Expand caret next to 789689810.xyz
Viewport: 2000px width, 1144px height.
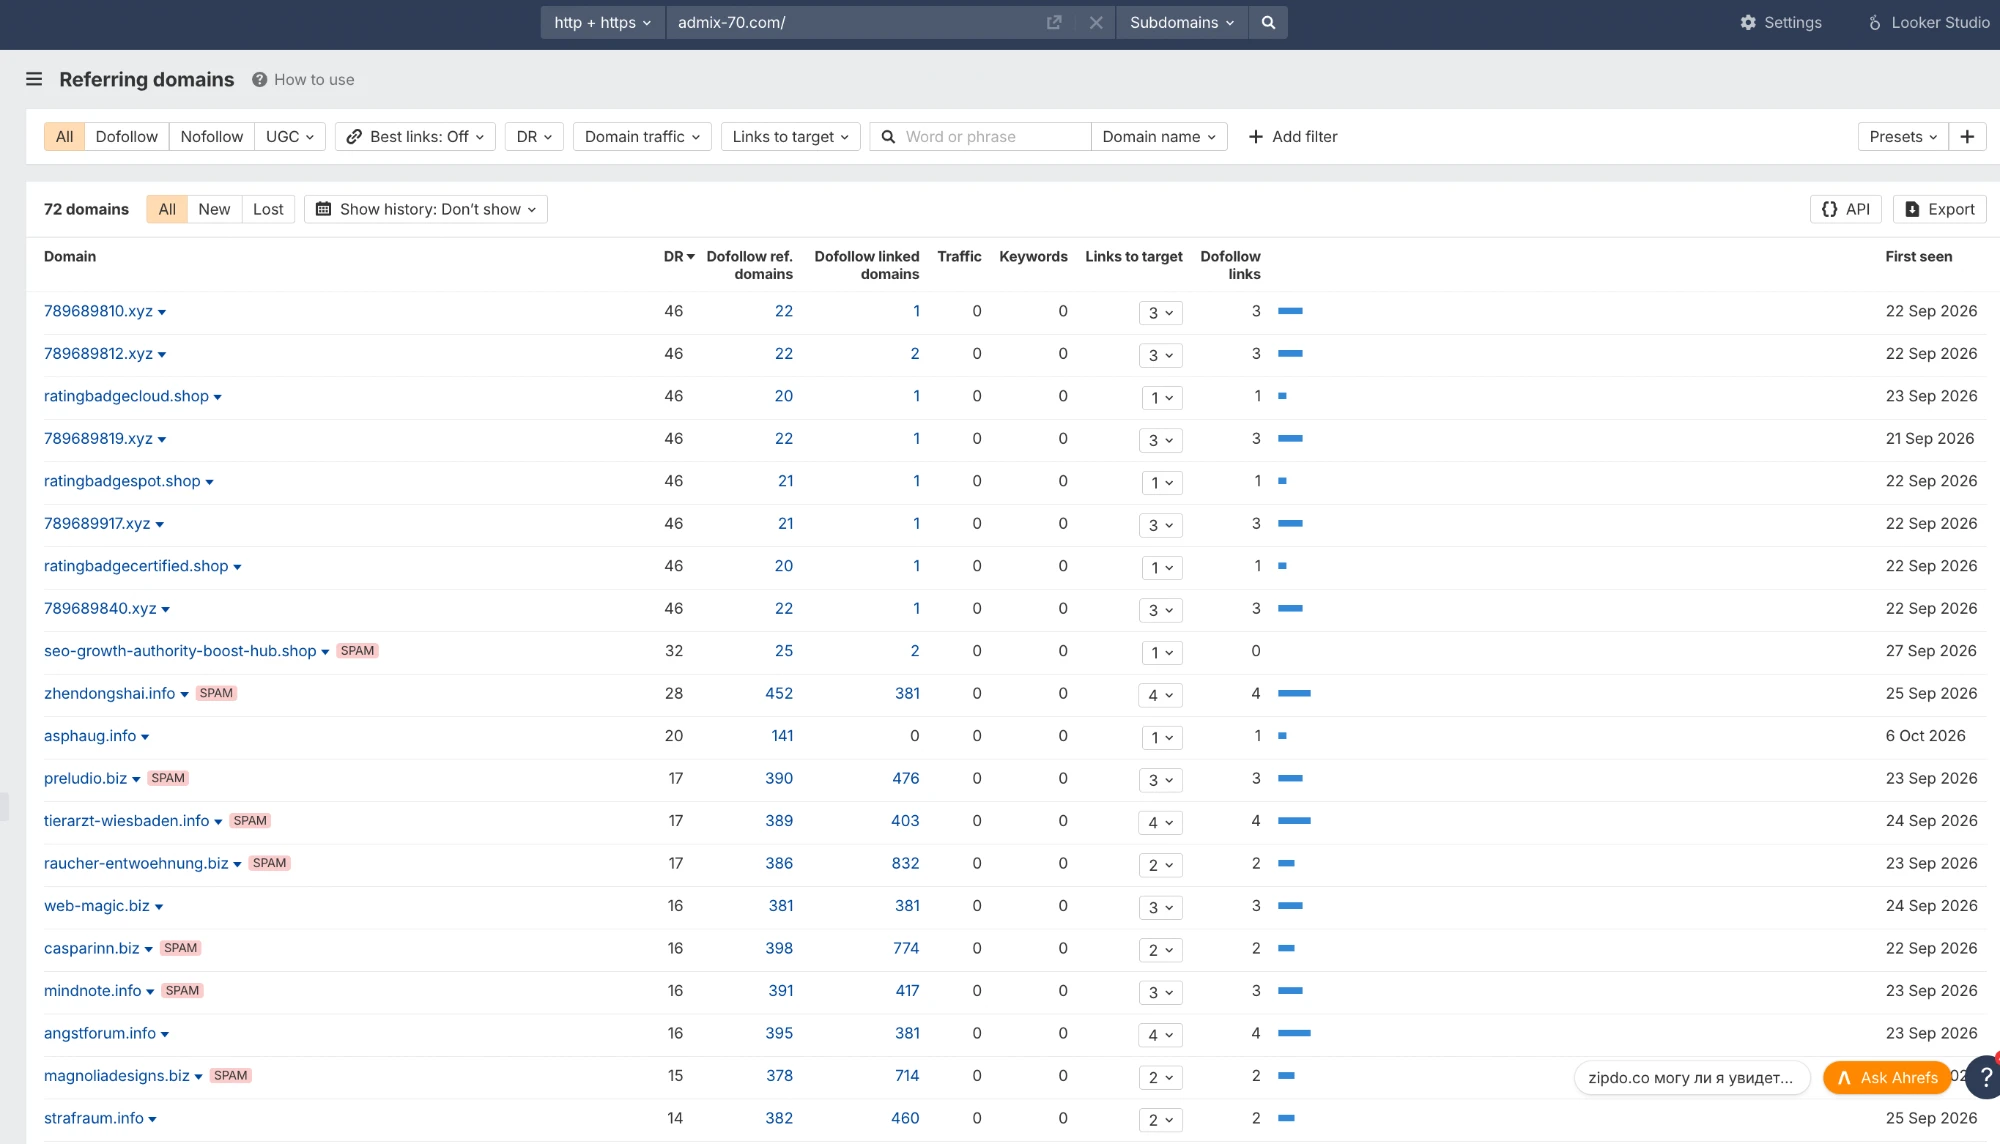click(x=162, y=313)
